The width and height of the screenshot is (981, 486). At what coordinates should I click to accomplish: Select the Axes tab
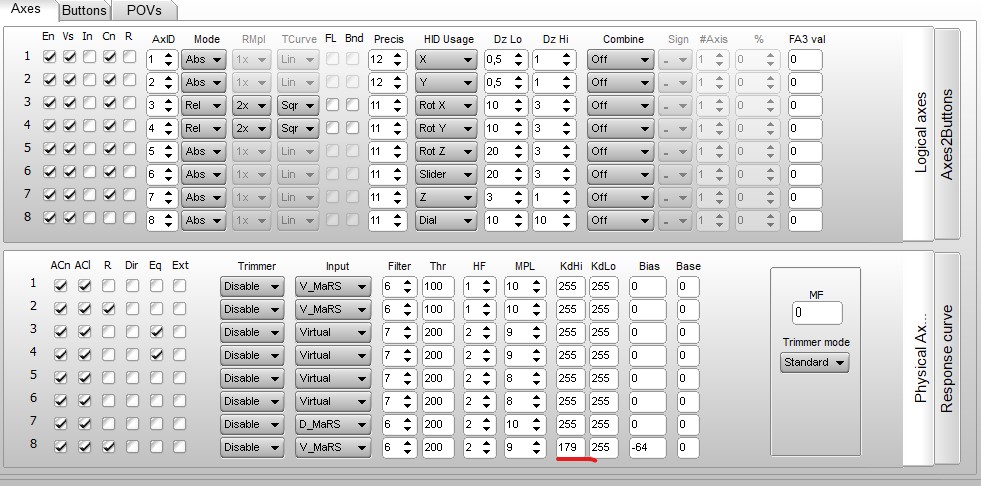tap(26, 9)
